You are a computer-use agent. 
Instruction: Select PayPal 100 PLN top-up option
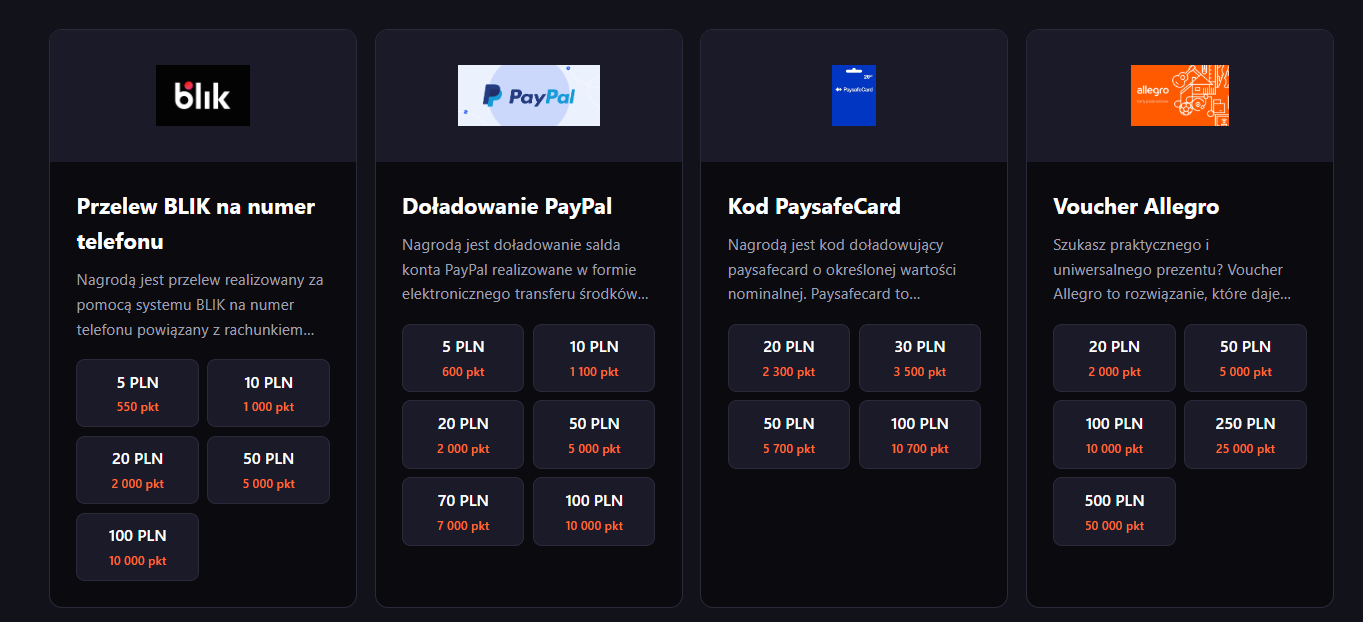point(594,512)
